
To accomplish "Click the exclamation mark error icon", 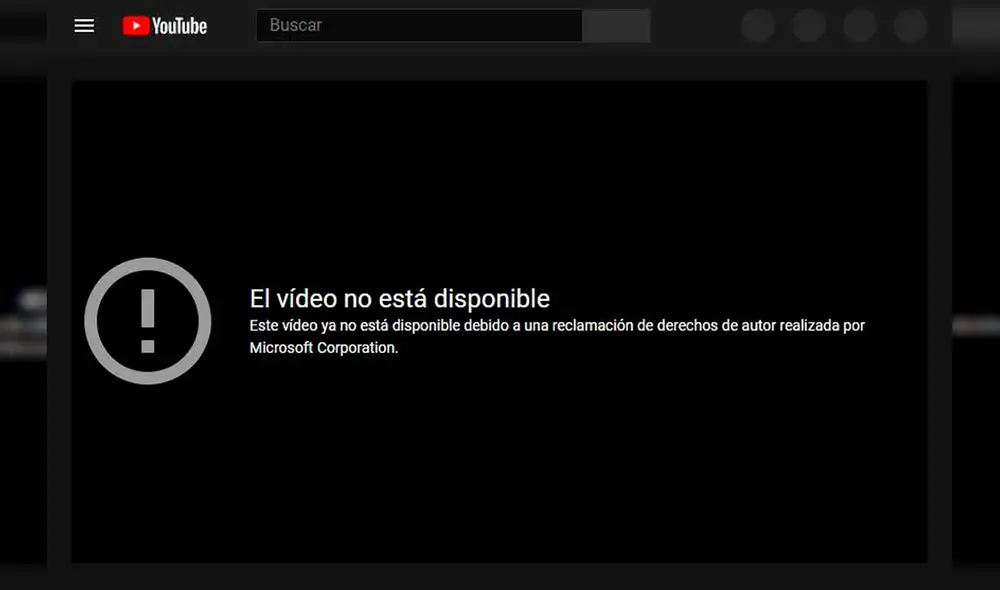I will tap(148, 320).
